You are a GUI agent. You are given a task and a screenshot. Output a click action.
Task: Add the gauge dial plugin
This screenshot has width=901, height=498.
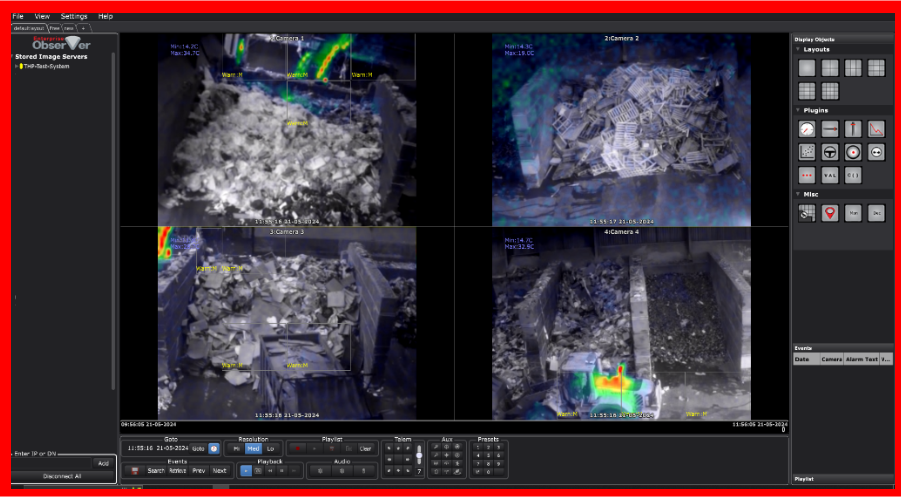(x=807, y=129)
